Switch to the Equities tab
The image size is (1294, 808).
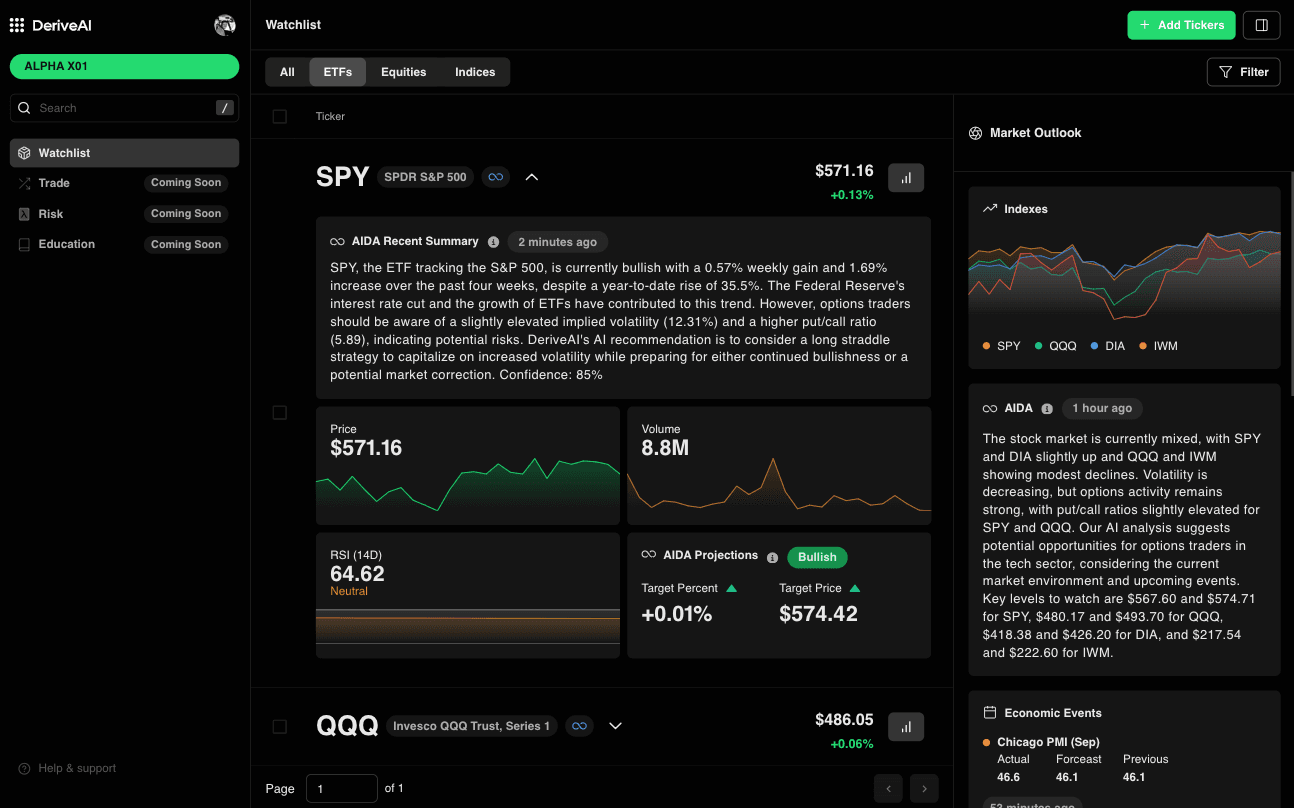click(x=404, y=72)
